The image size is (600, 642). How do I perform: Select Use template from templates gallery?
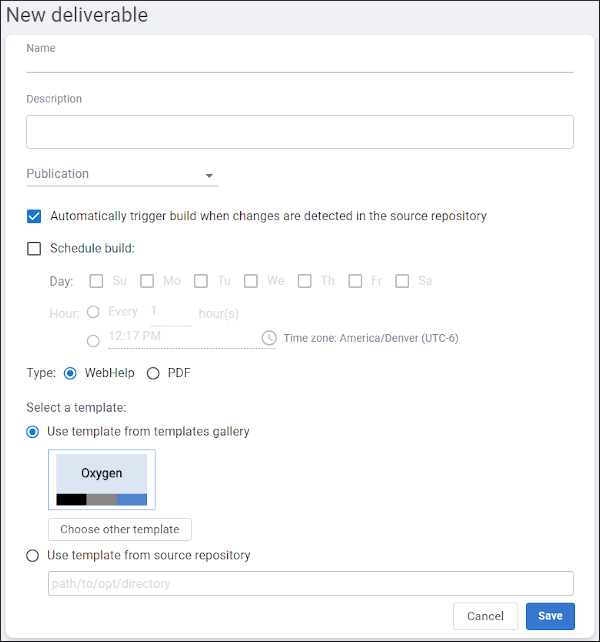(33, 432)
